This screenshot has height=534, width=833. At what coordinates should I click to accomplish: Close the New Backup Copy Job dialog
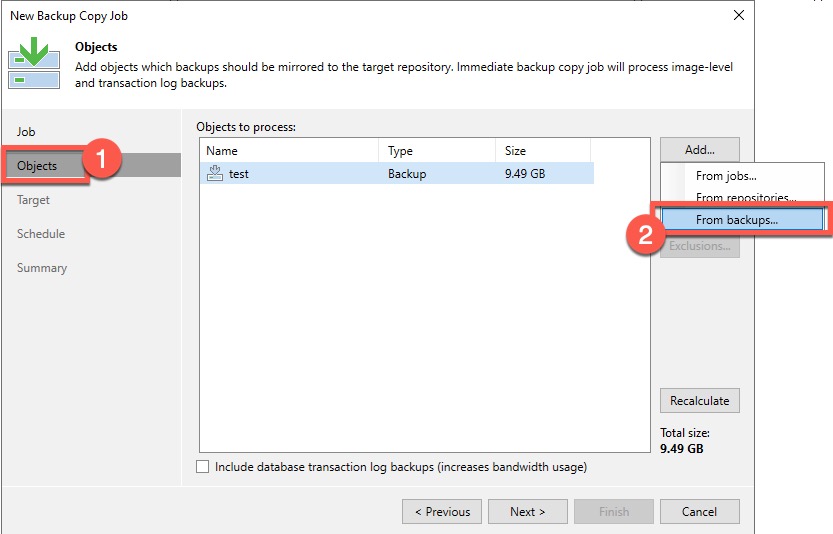pos(738,16)
